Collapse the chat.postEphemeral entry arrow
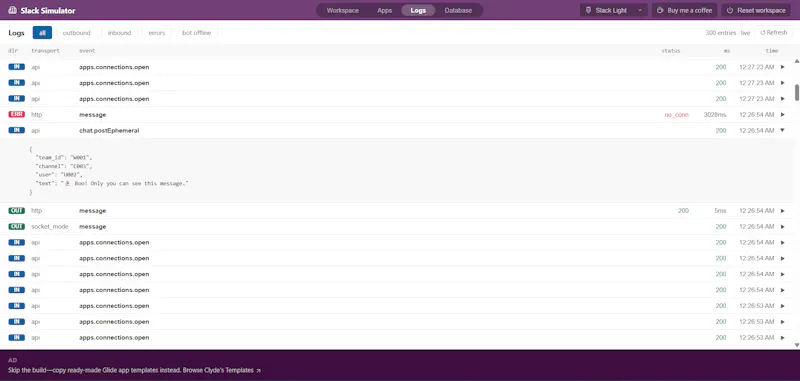This screenshot has height=381, width=800. tap(782, 131)
